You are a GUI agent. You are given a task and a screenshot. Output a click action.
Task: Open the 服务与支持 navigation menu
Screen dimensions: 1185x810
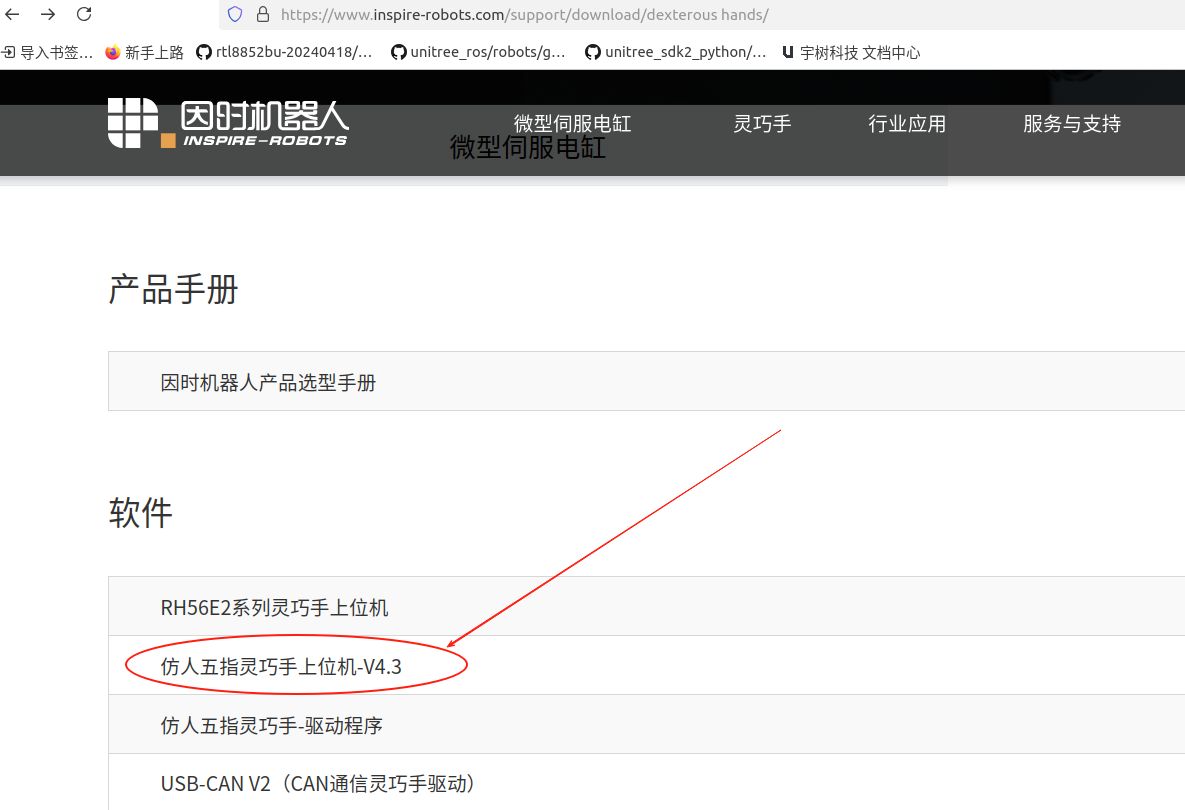[1072, 123]
